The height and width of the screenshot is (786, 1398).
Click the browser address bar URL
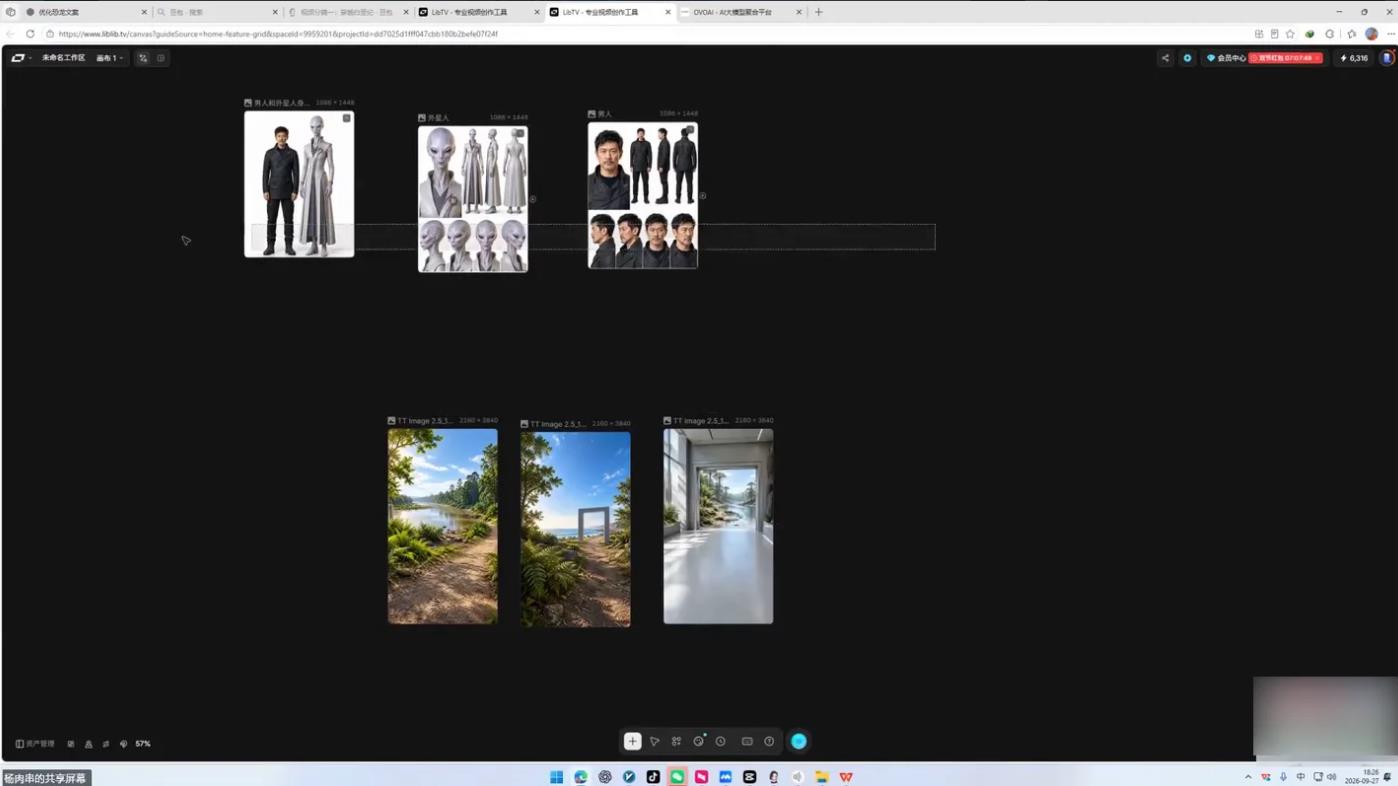(x=278, y=34)
